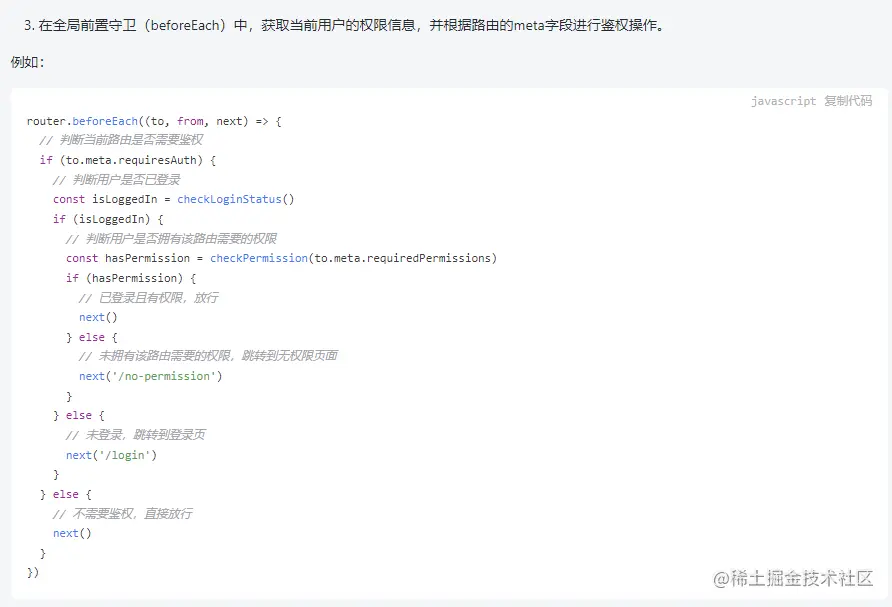Click the router.beforeEach code line

pos(154,121)
